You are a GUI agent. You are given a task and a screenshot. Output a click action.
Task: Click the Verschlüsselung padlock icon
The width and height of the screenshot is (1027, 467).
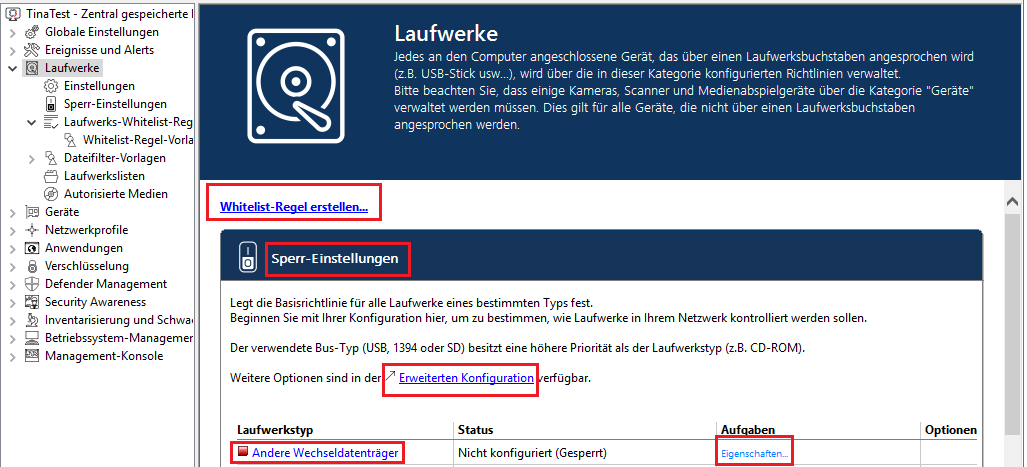[32, 266]
